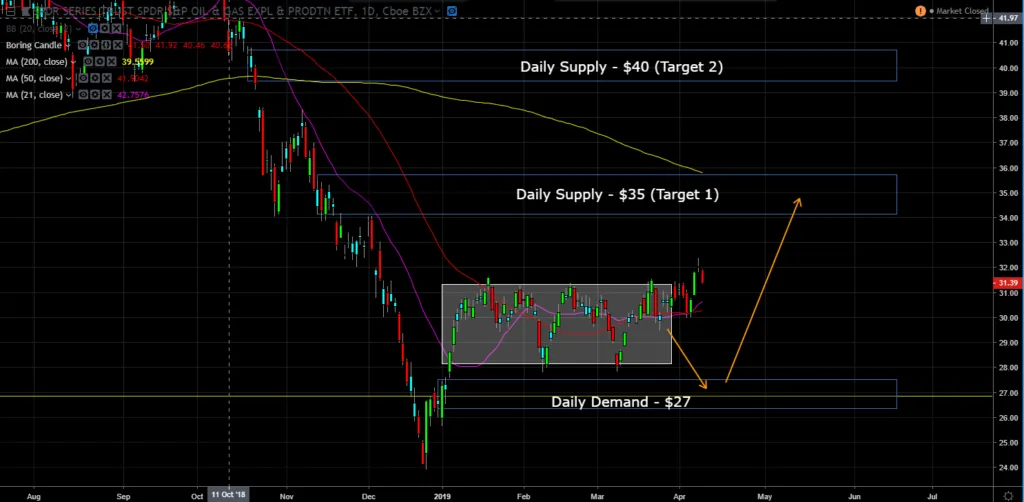Expand the symbol title dropdown arrow

[438, 11]
